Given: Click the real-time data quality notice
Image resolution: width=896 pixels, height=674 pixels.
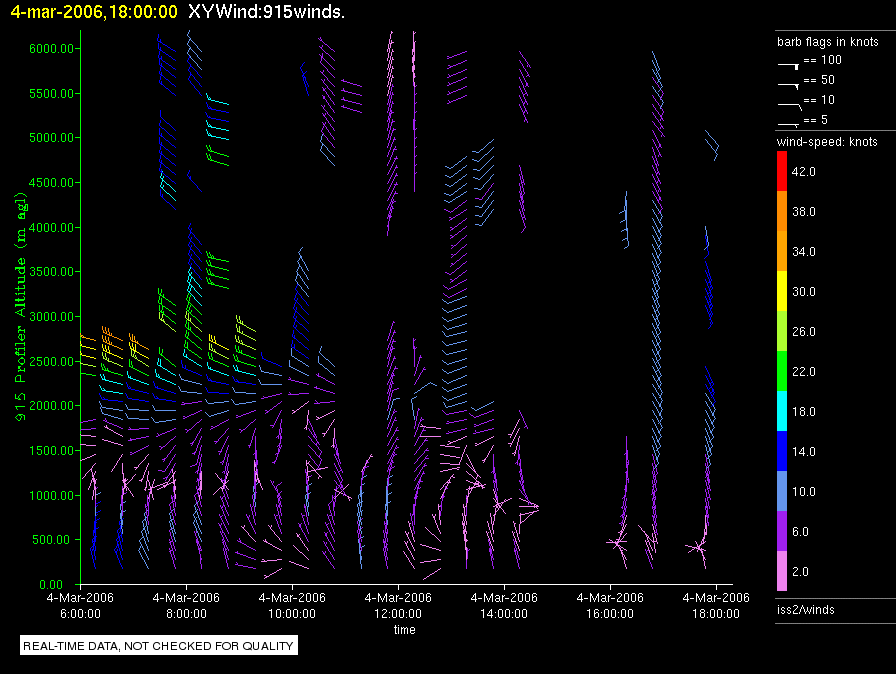Looking at the screenshot, I should 159,646.
